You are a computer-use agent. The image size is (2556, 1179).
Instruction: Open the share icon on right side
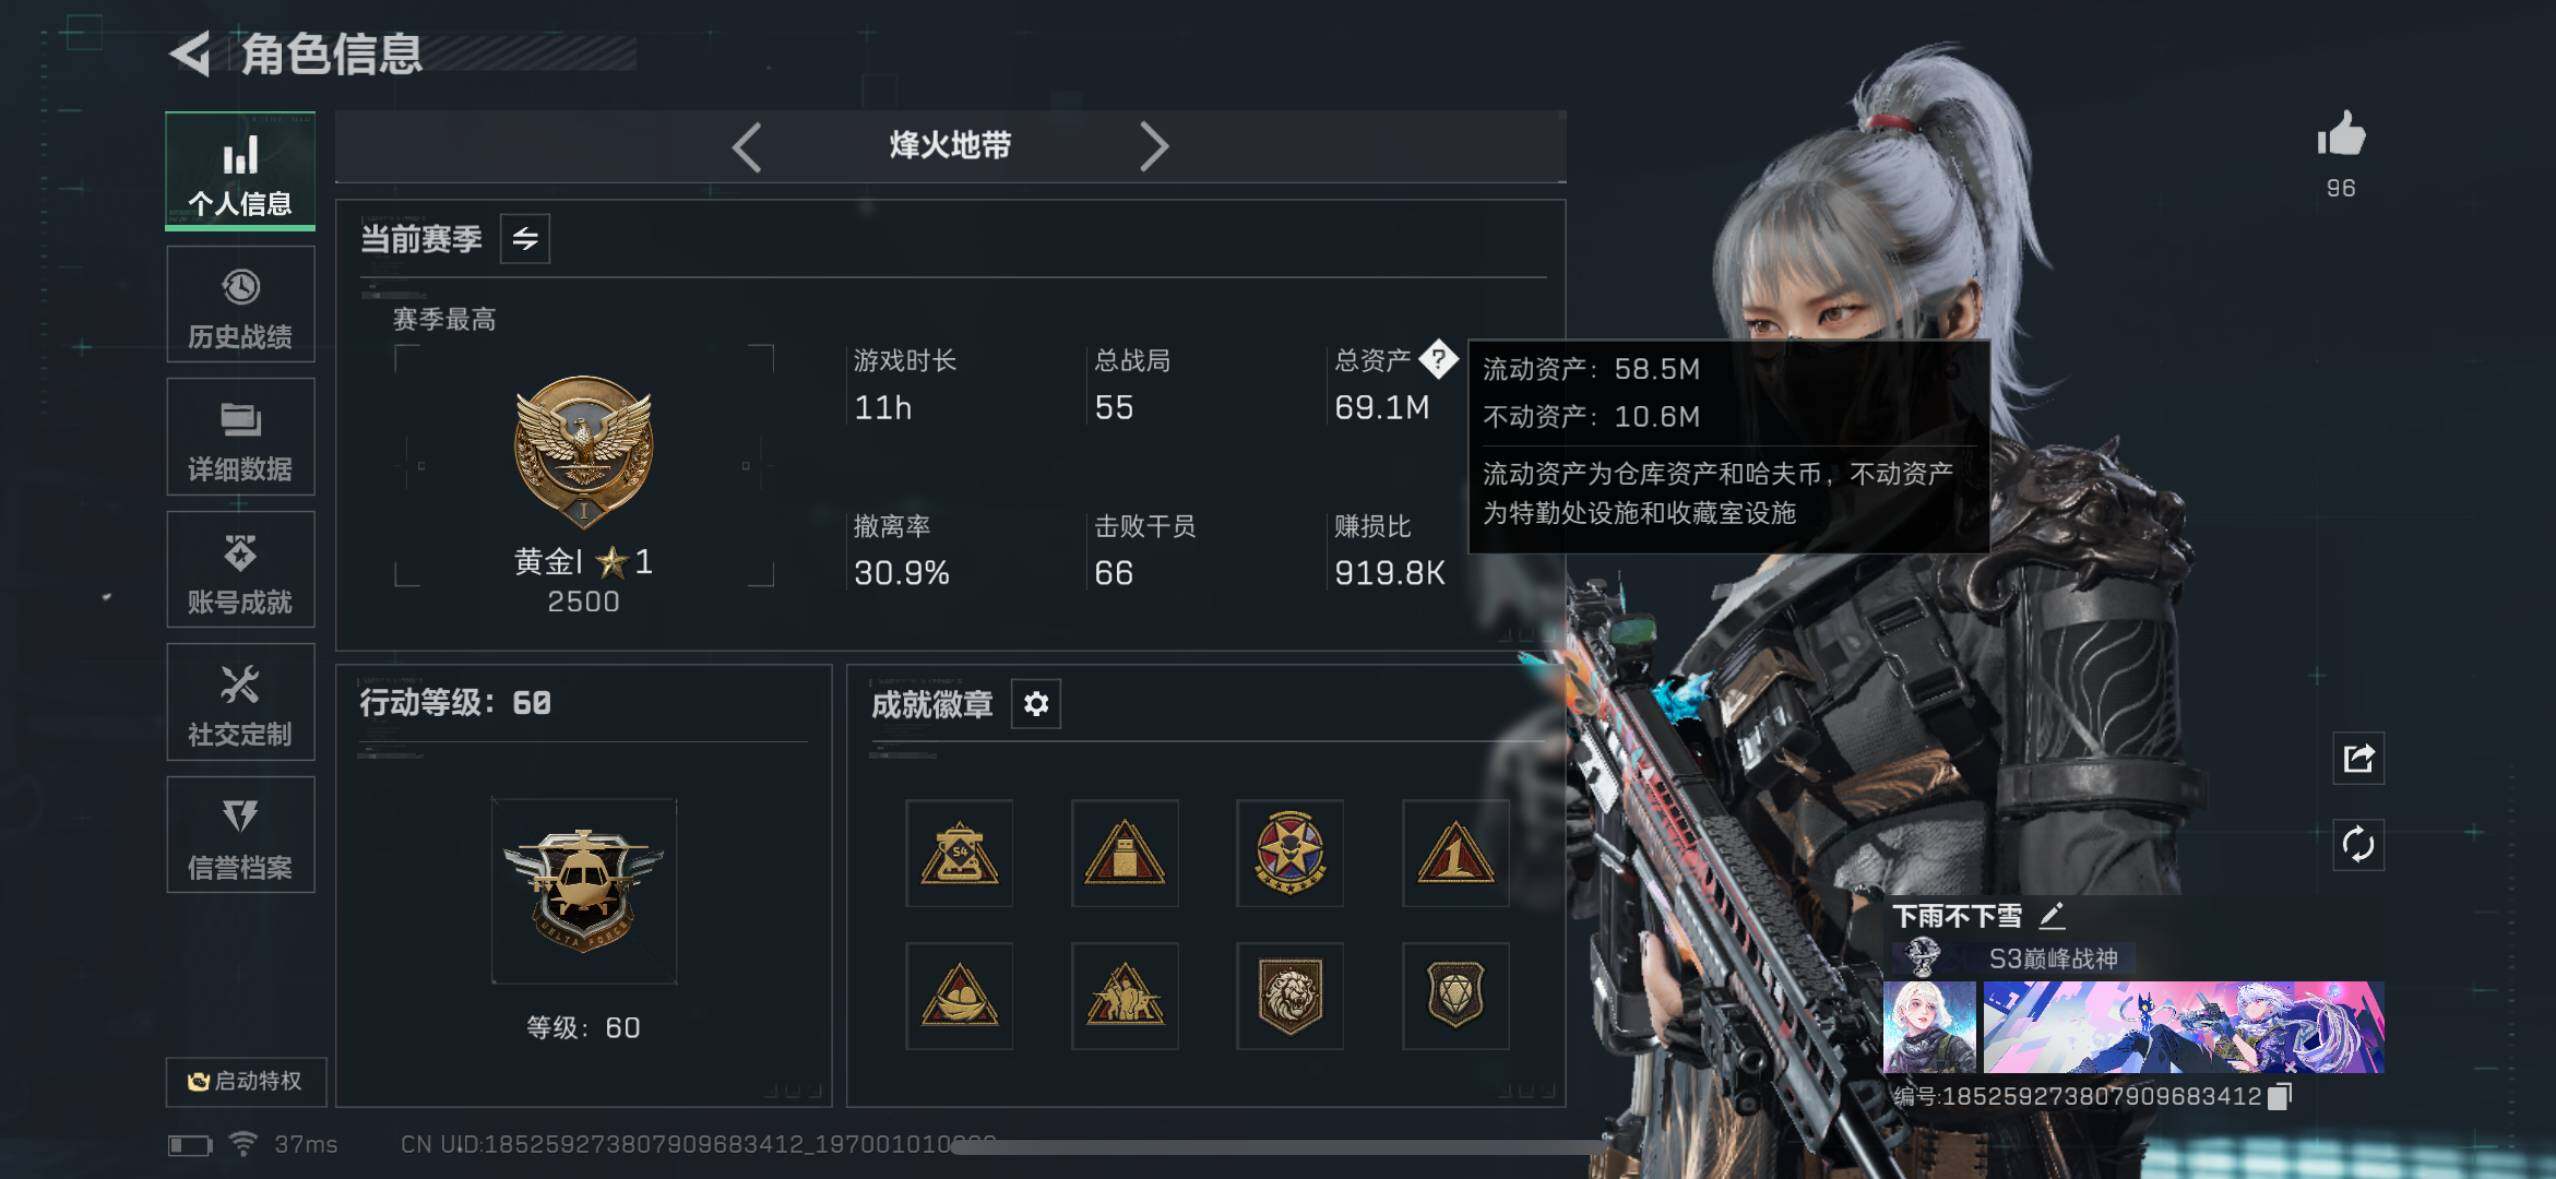coord(2358,759)
